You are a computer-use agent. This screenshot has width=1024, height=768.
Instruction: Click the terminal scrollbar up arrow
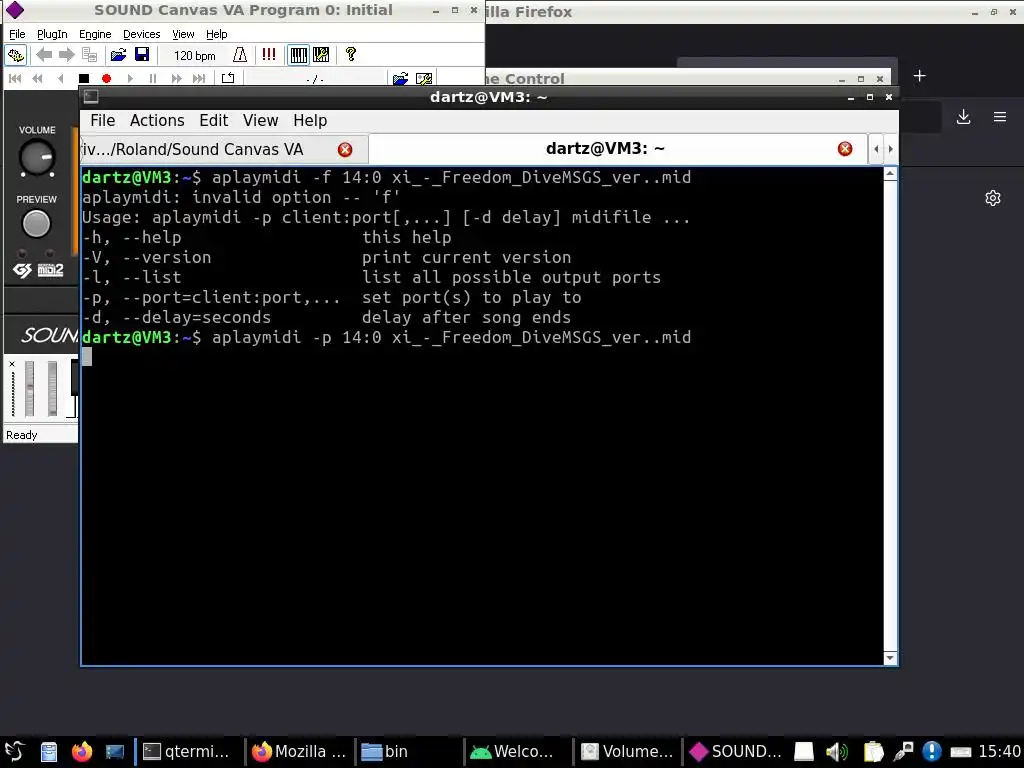pos(889,174)
